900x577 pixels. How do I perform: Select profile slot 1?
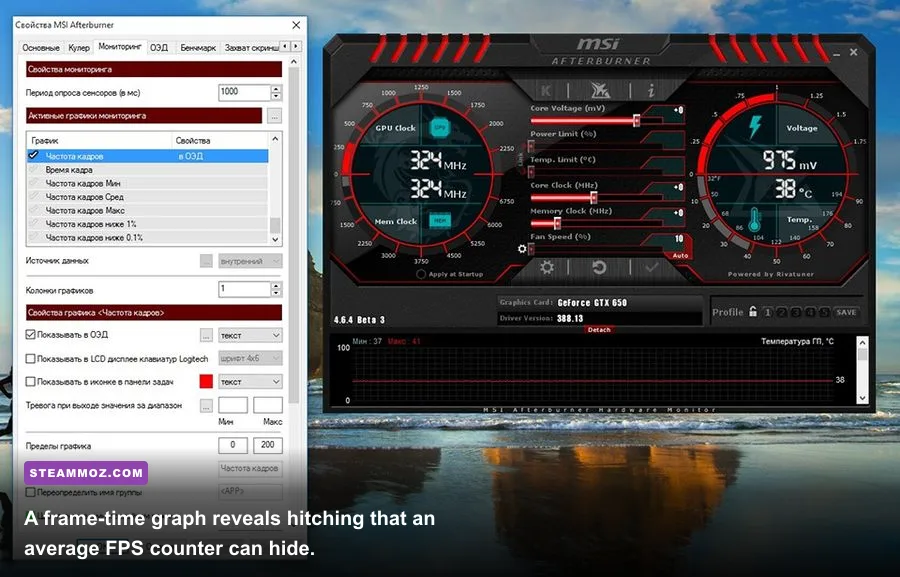[767, 312]
